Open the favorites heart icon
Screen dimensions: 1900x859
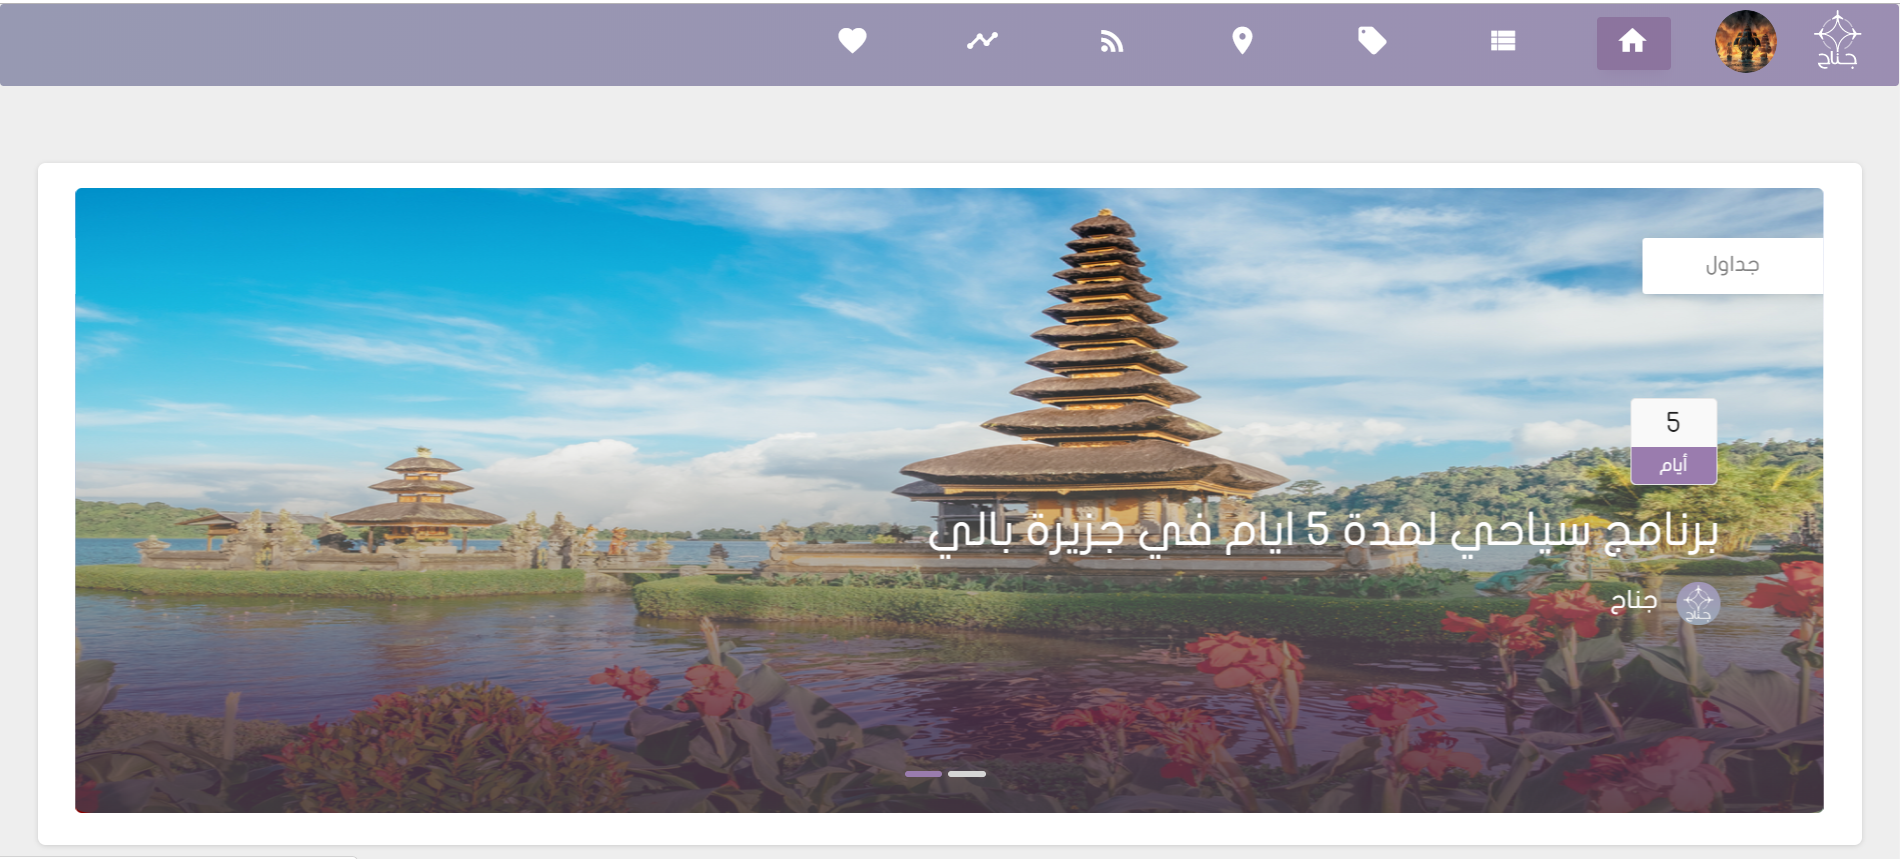point(852,41)
